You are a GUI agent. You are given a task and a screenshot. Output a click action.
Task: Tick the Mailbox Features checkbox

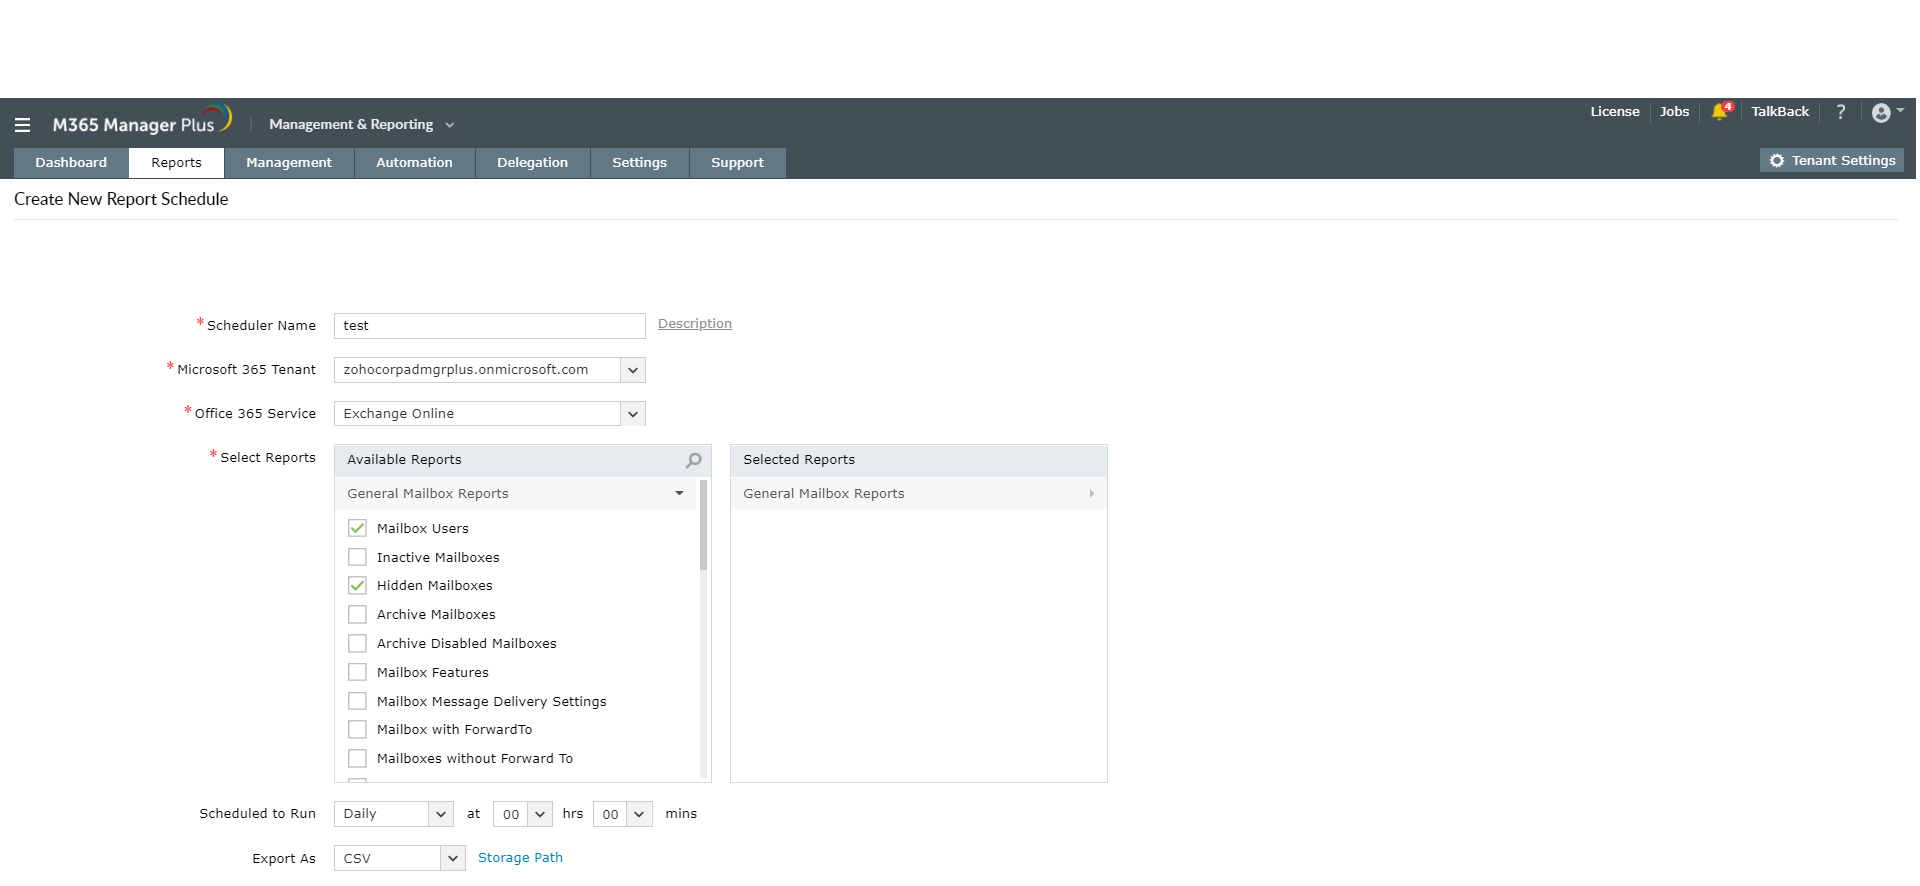(357, 672)
